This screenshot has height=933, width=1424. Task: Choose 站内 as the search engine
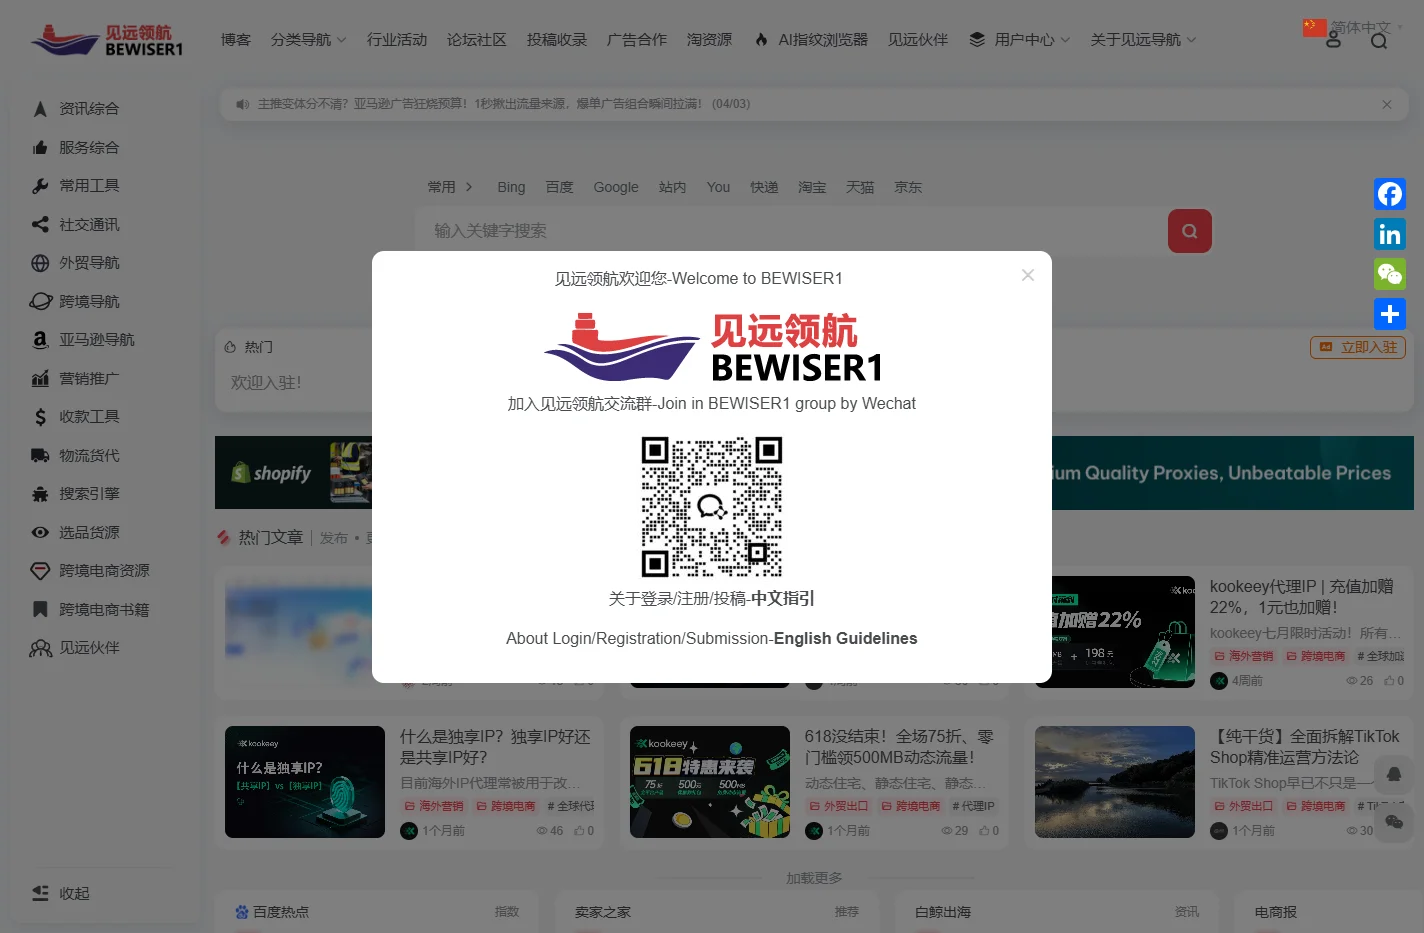click(673, 187)
